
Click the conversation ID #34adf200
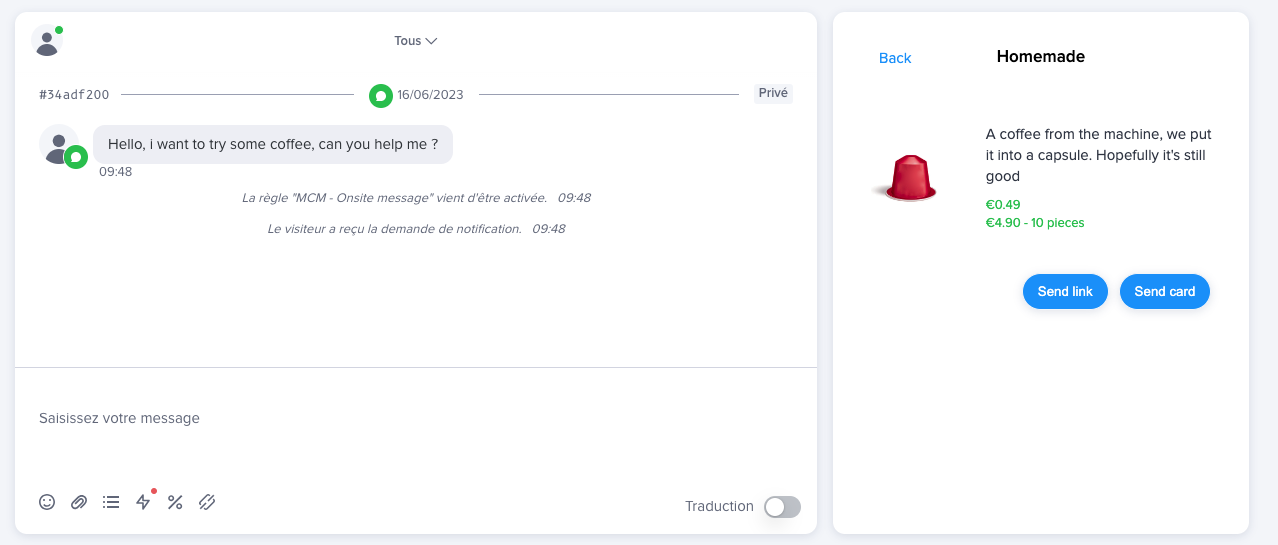point(74,95)
